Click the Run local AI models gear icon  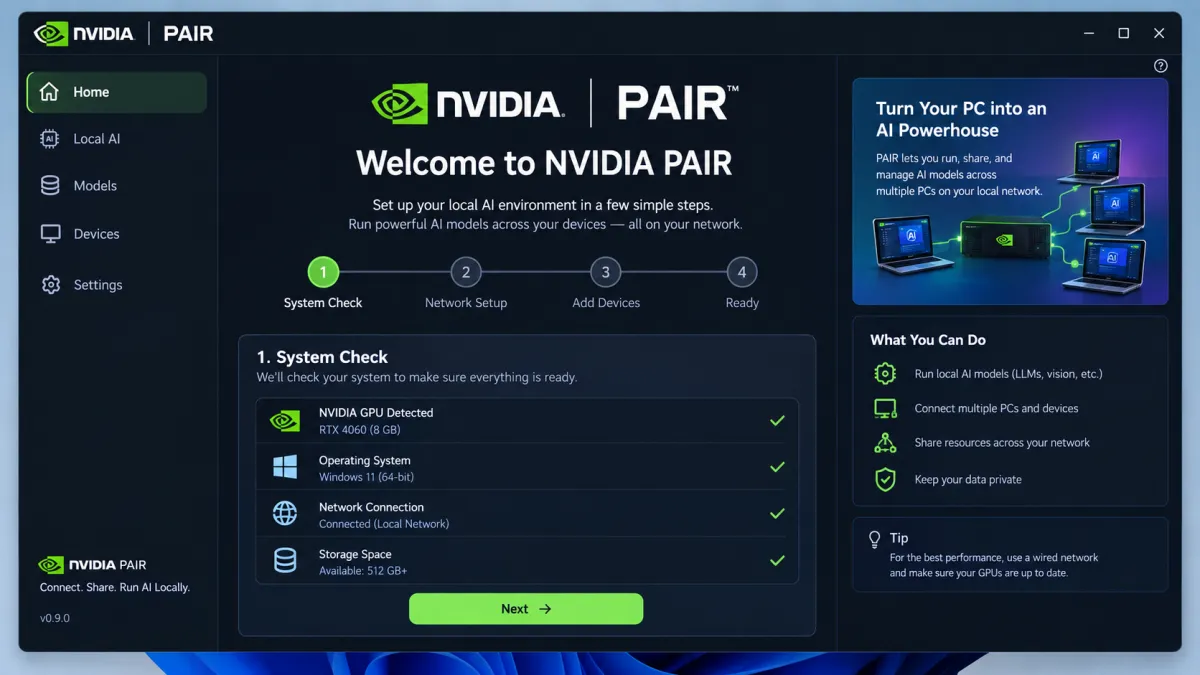coord(885,374)
